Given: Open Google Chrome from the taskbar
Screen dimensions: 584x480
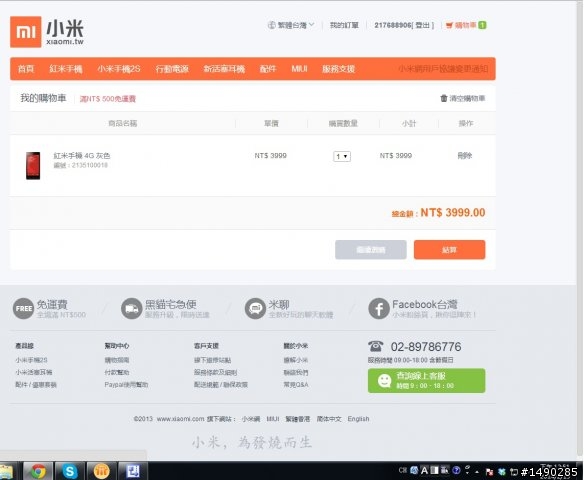Looking at the screenshot, I should tap(38, 471).
